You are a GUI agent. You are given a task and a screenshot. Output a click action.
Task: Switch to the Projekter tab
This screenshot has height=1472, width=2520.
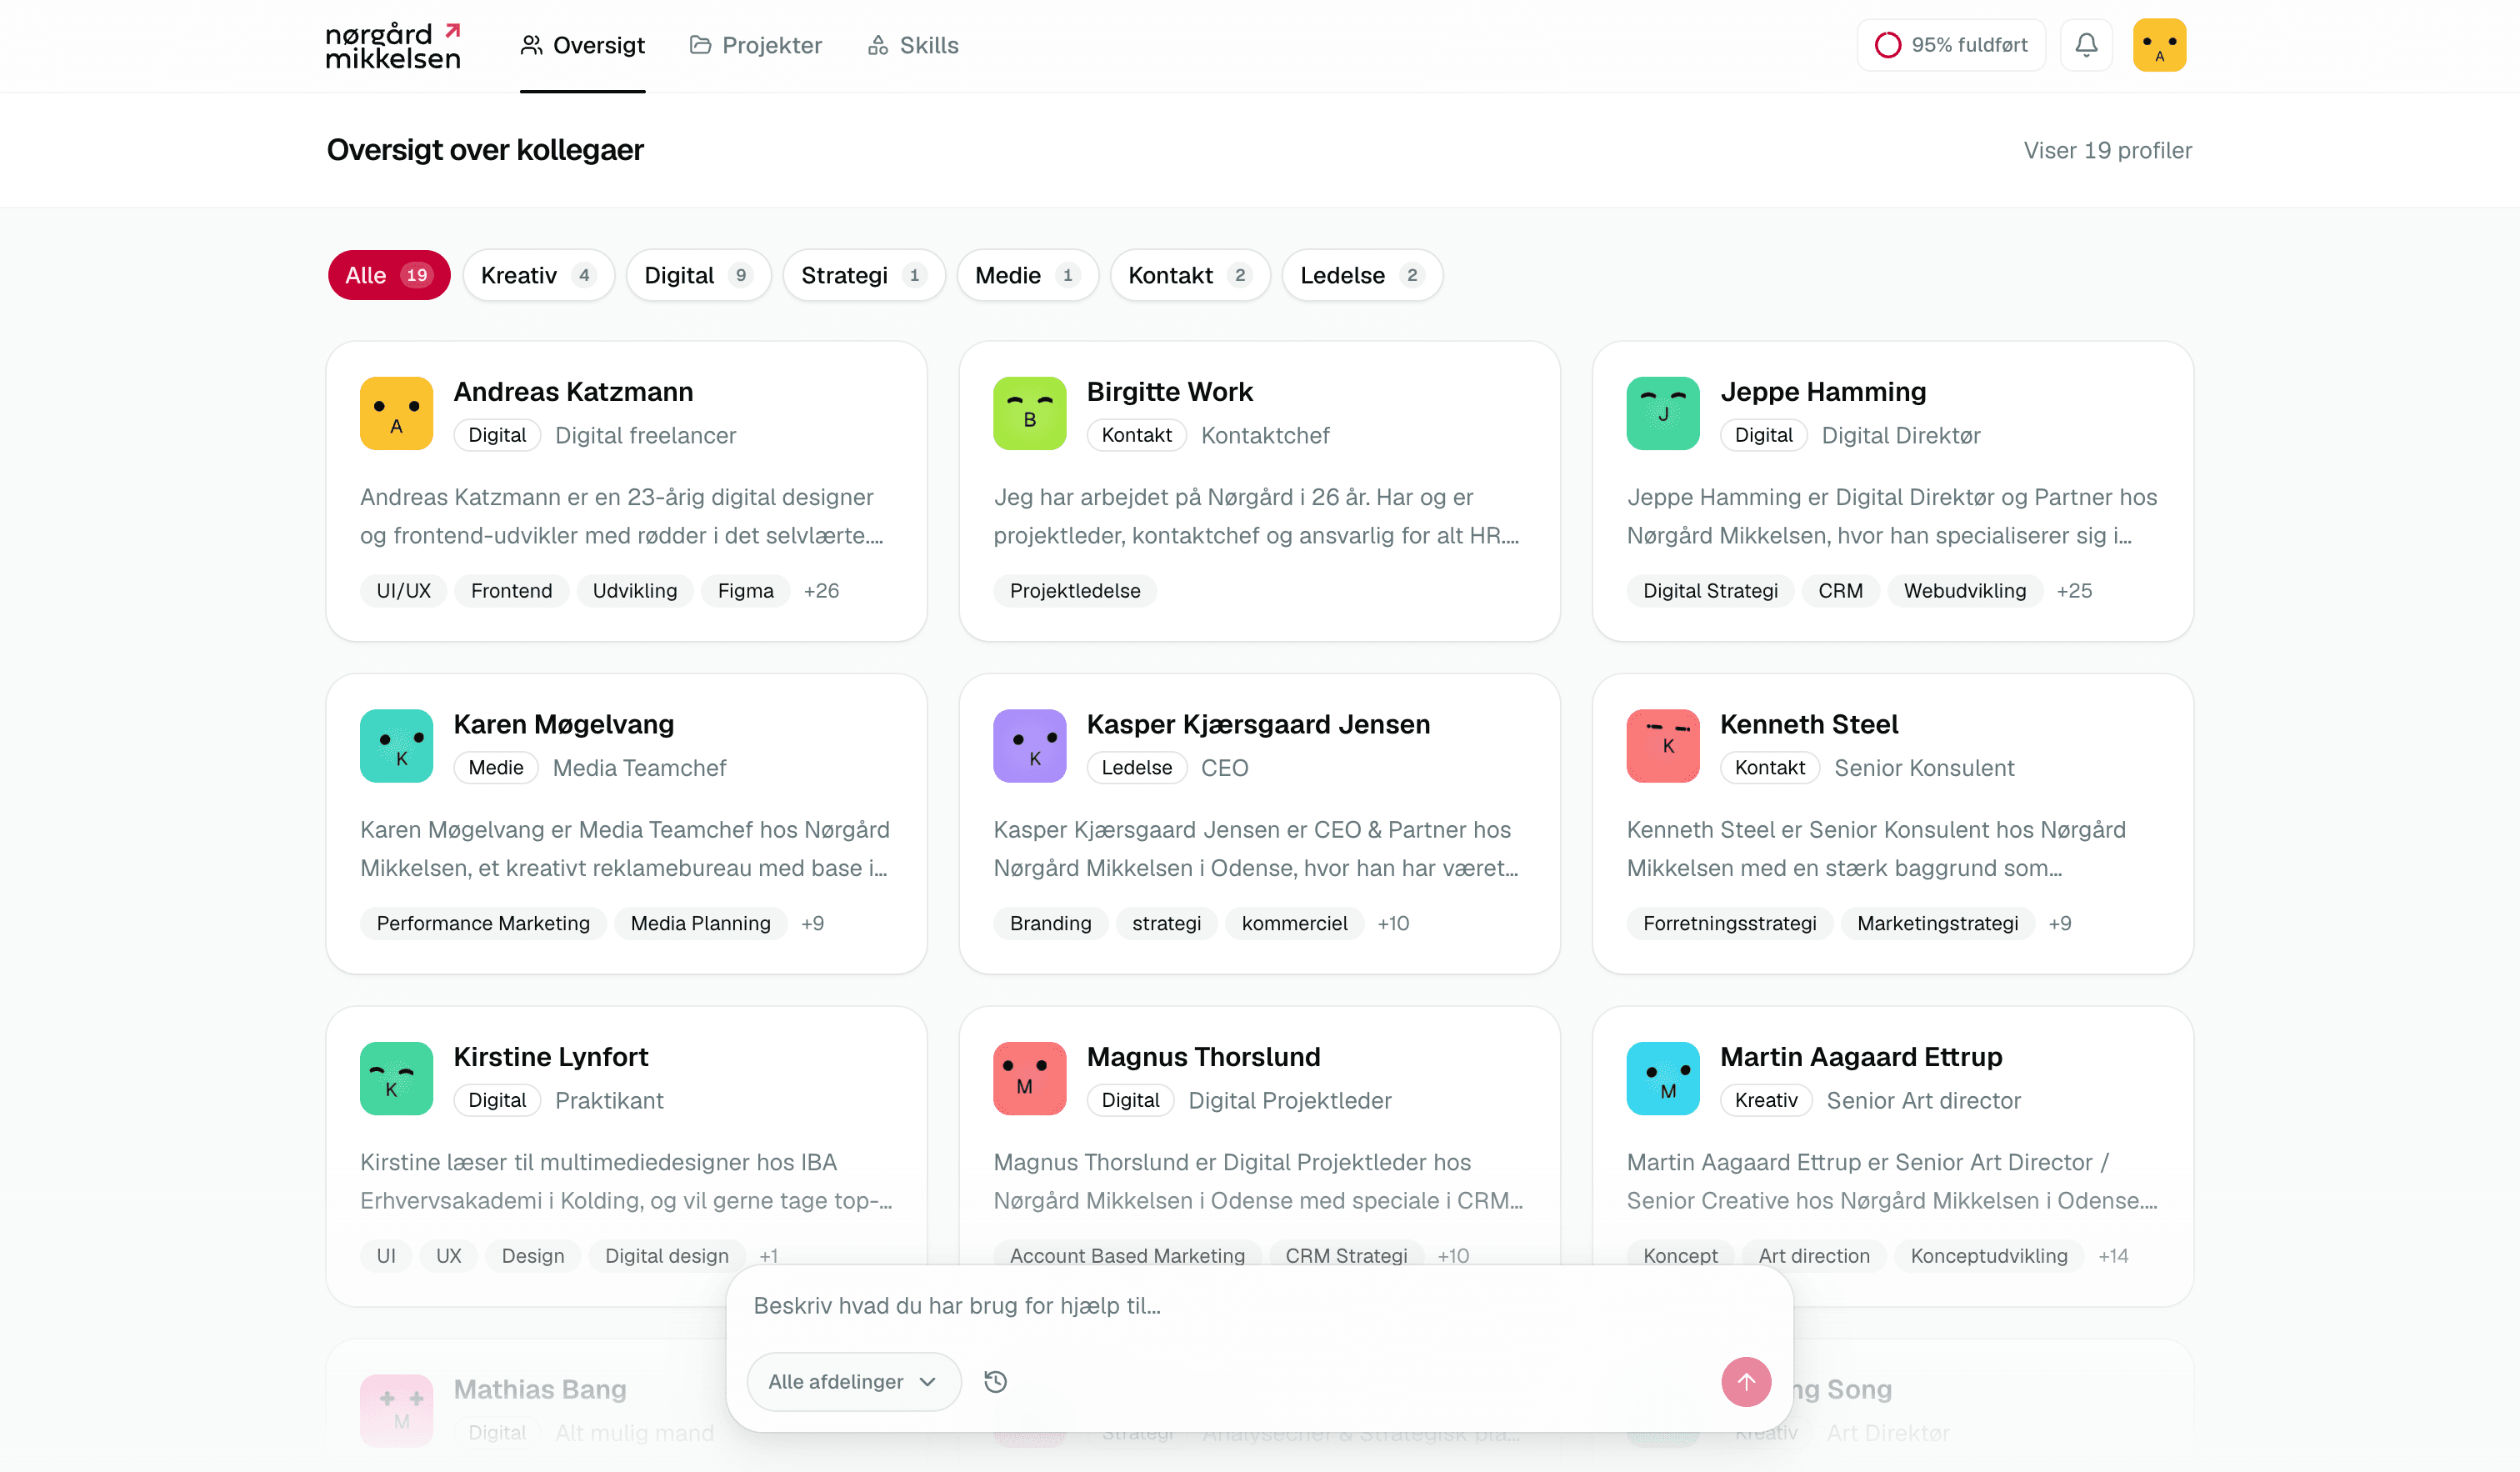[x=756, y=45]
